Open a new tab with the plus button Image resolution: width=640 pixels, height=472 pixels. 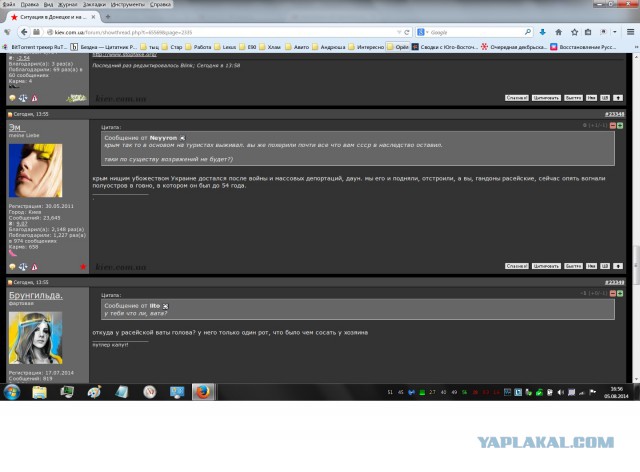tap(108, 17)
